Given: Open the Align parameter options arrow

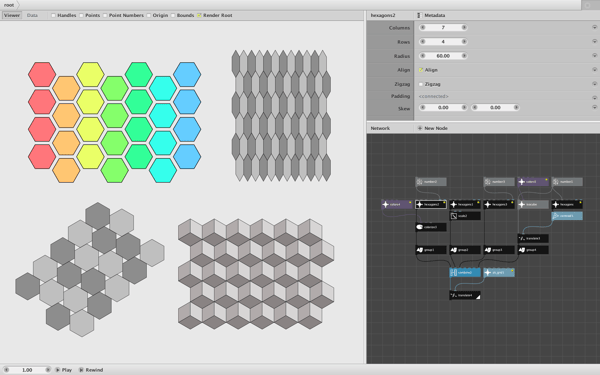Looking at the screenshot, I should coord(594,70).
